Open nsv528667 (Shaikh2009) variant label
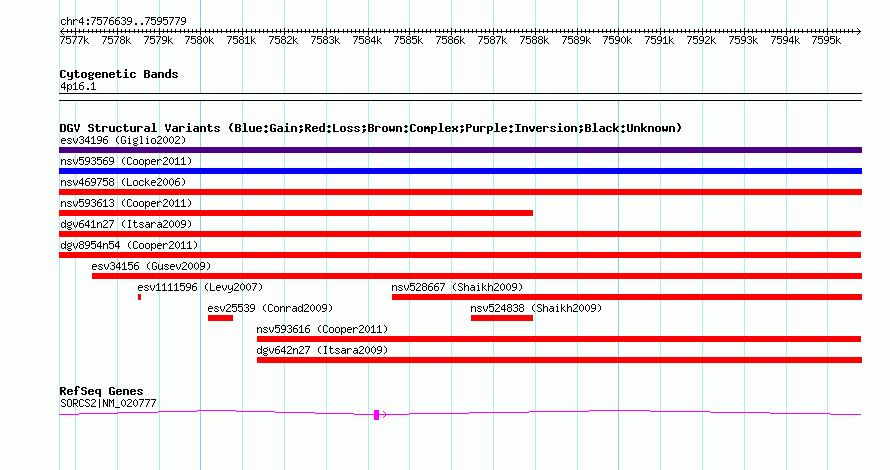890x470 pixels. click(x=457, y=287)
